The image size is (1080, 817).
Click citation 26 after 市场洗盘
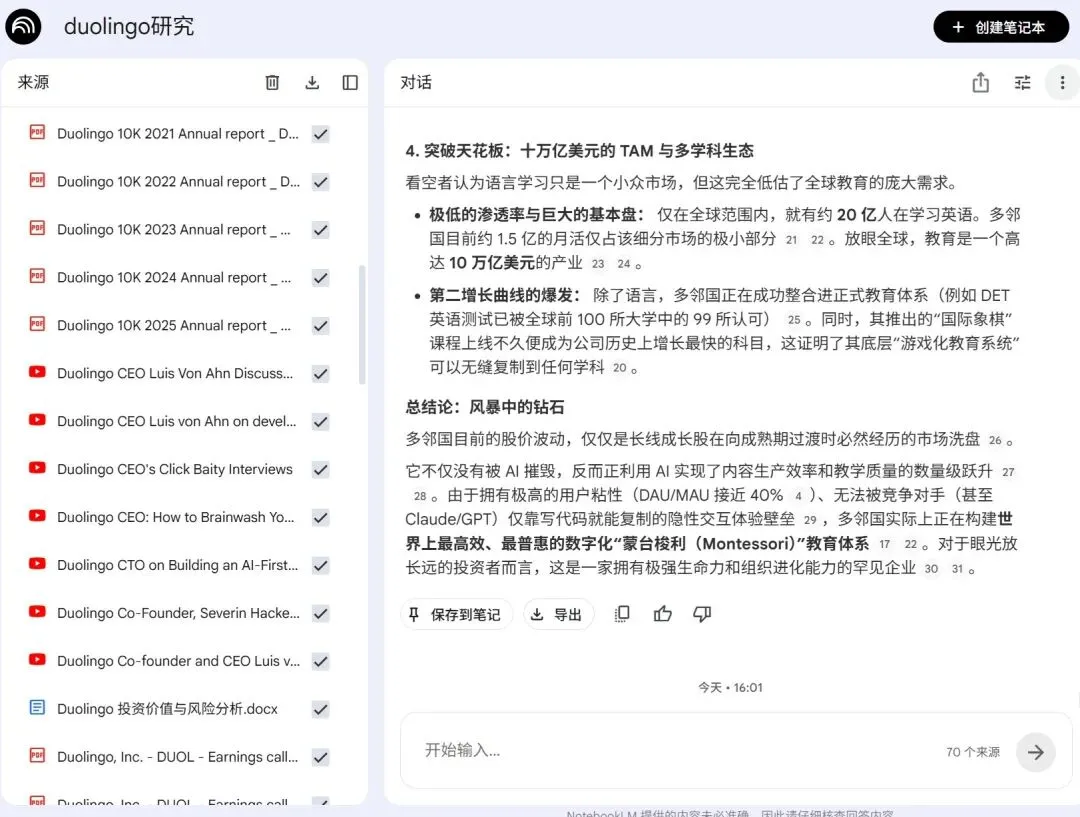pyautogui.click(x=995, y=440)
